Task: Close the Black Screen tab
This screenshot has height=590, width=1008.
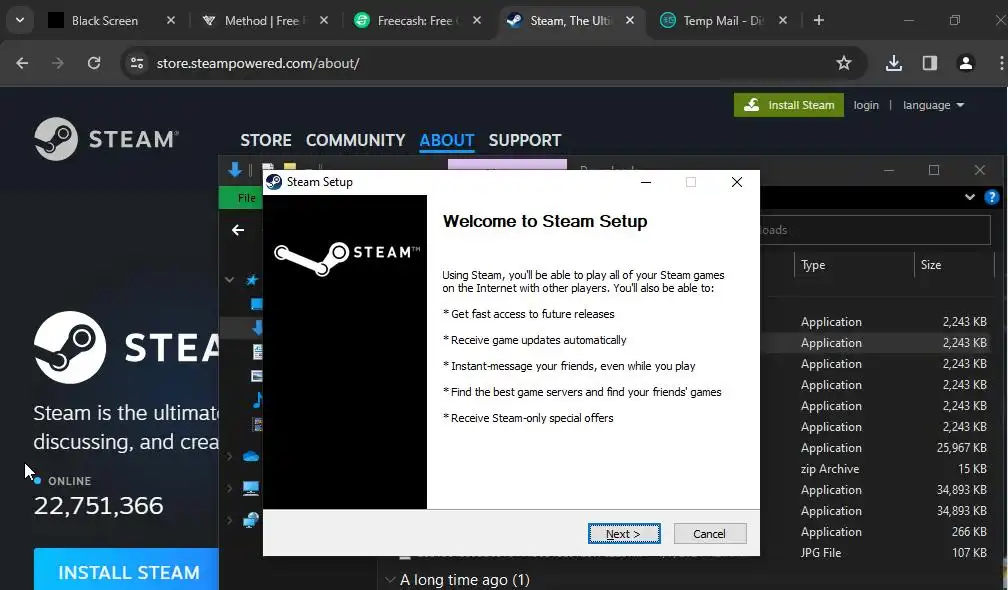Action: (x=170, y=21)
